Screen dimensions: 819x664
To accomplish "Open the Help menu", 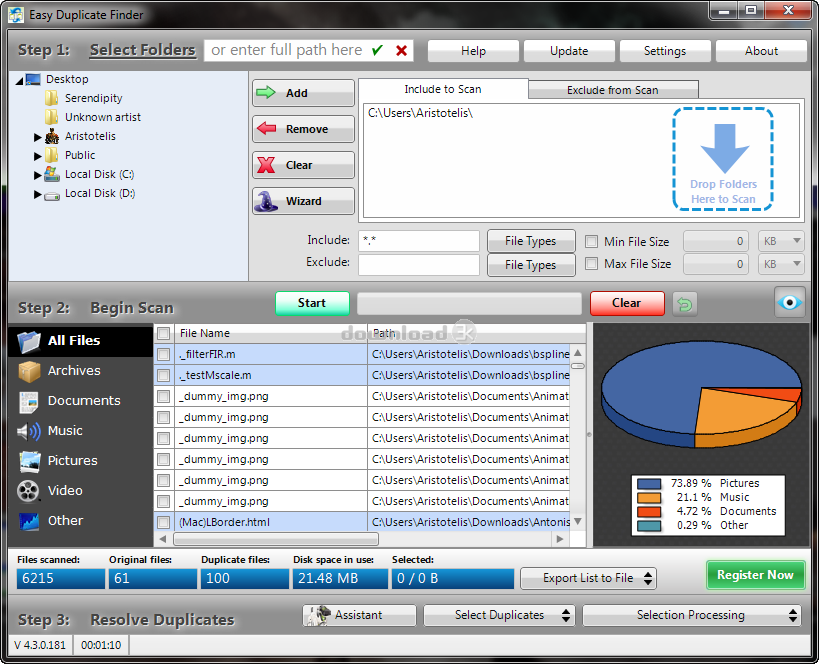I will 473,51.
